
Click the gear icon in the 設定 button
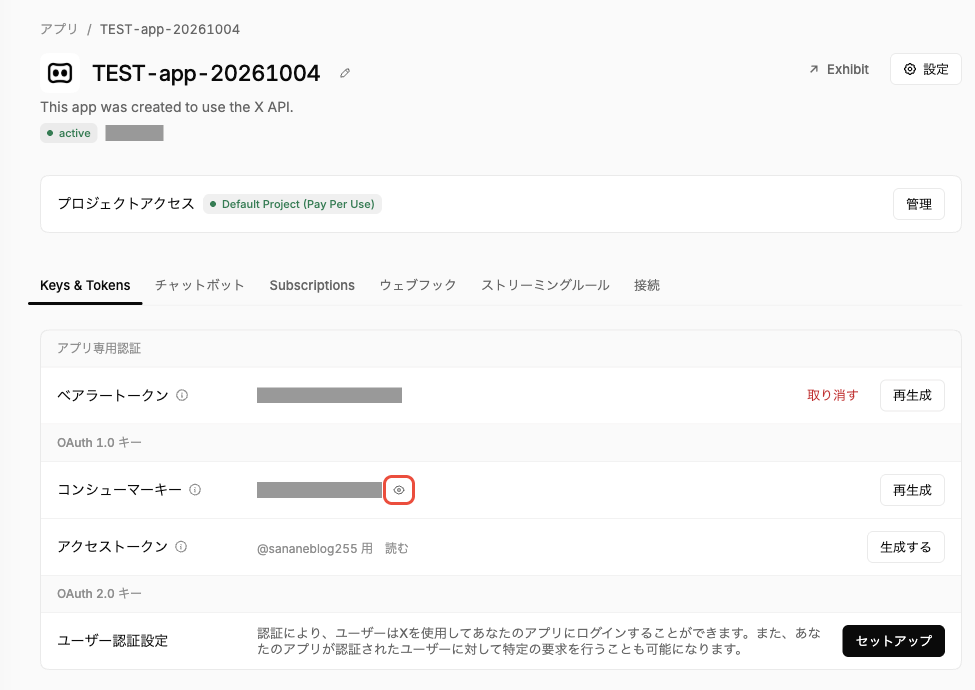pyautogui.click(x=910, y=69)
